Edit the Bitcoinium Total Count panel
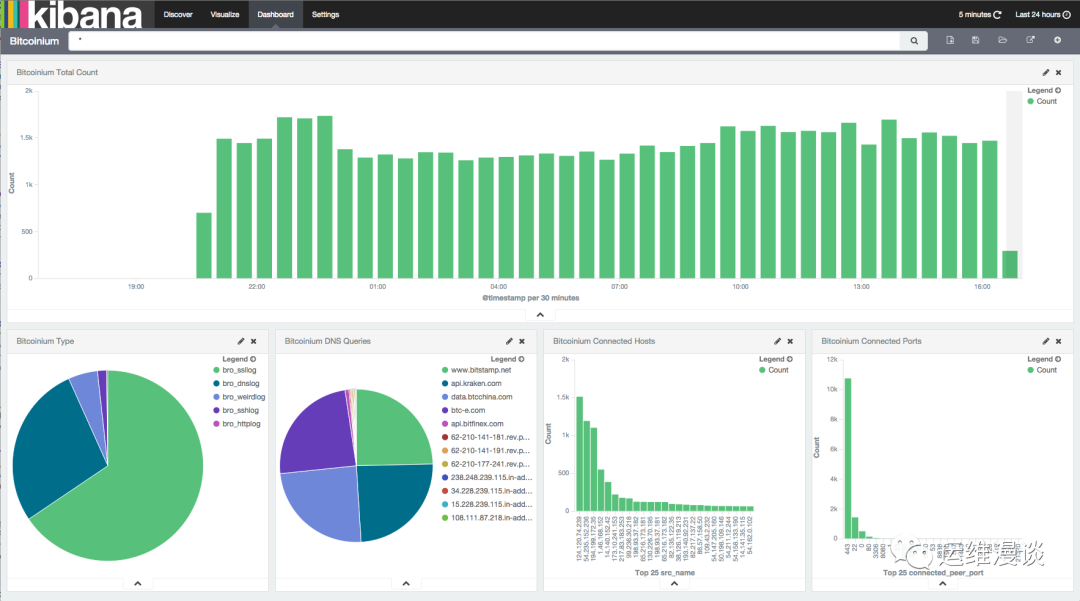 click(1046, 72)
